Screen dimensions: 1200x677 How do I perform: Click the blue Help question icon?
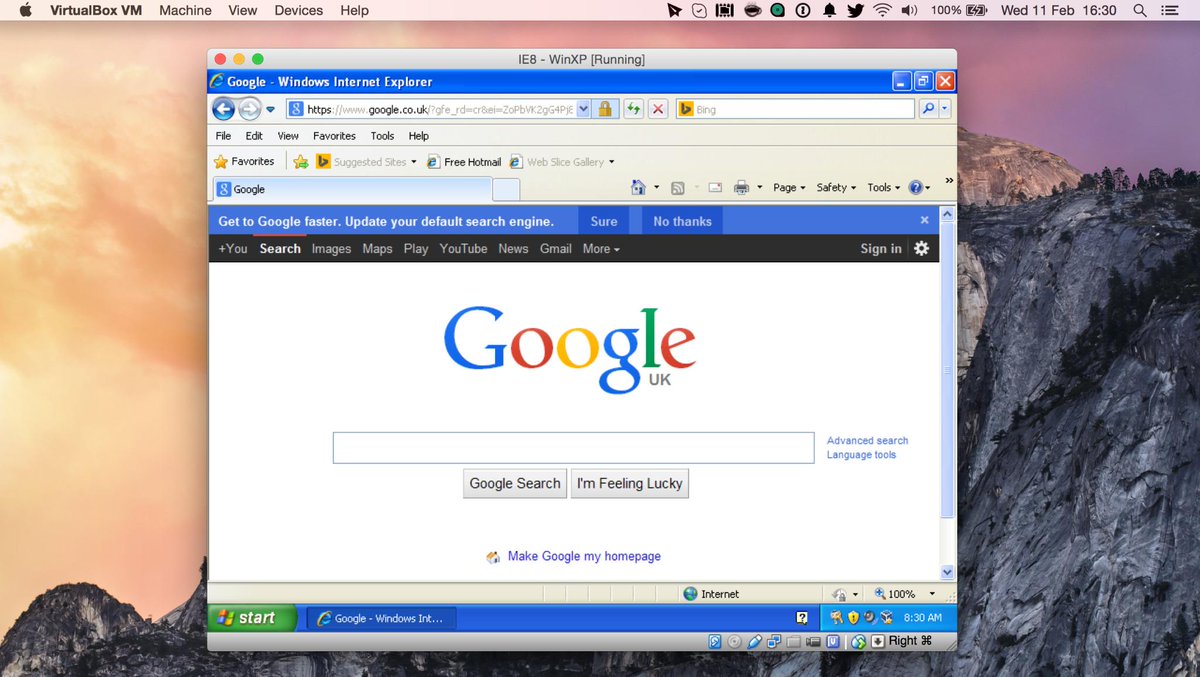pos(914,187)
